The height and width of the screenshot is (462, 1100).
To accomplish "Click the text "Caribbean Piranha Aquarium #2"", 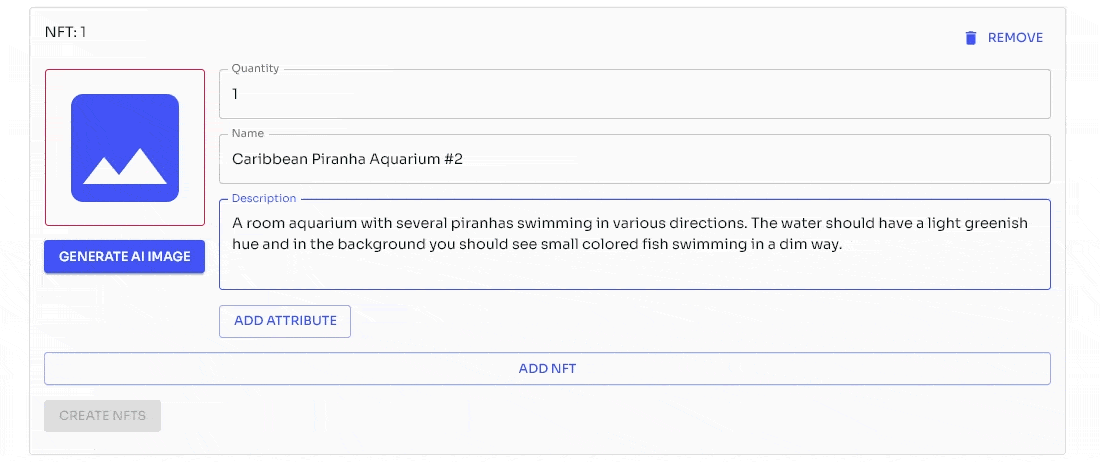I will click(347, 159).
